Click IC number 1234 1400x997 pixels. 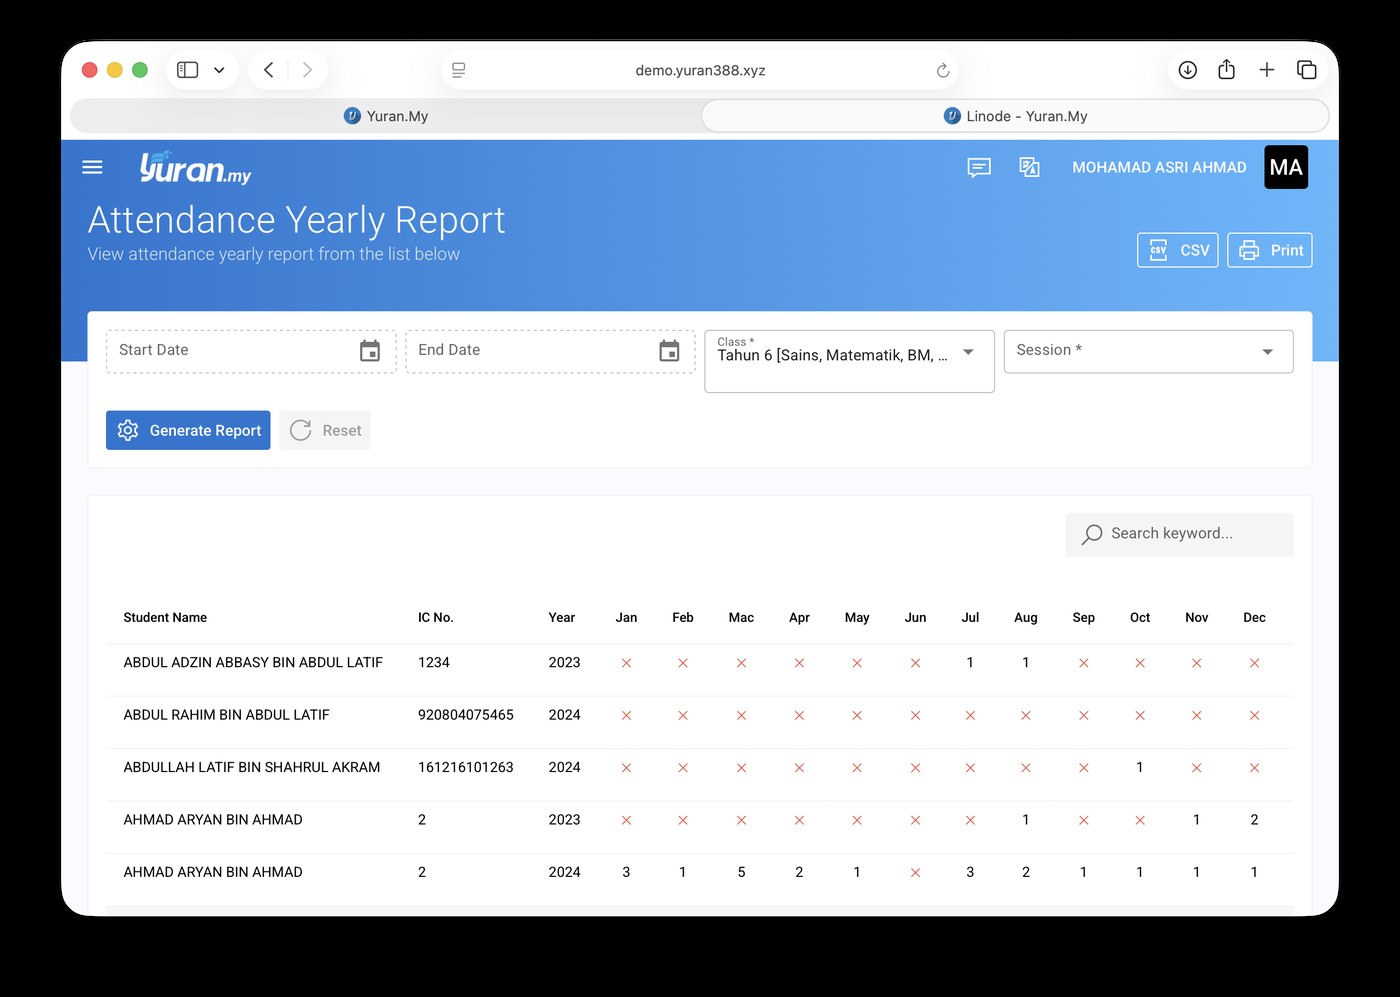click(434, 662)
